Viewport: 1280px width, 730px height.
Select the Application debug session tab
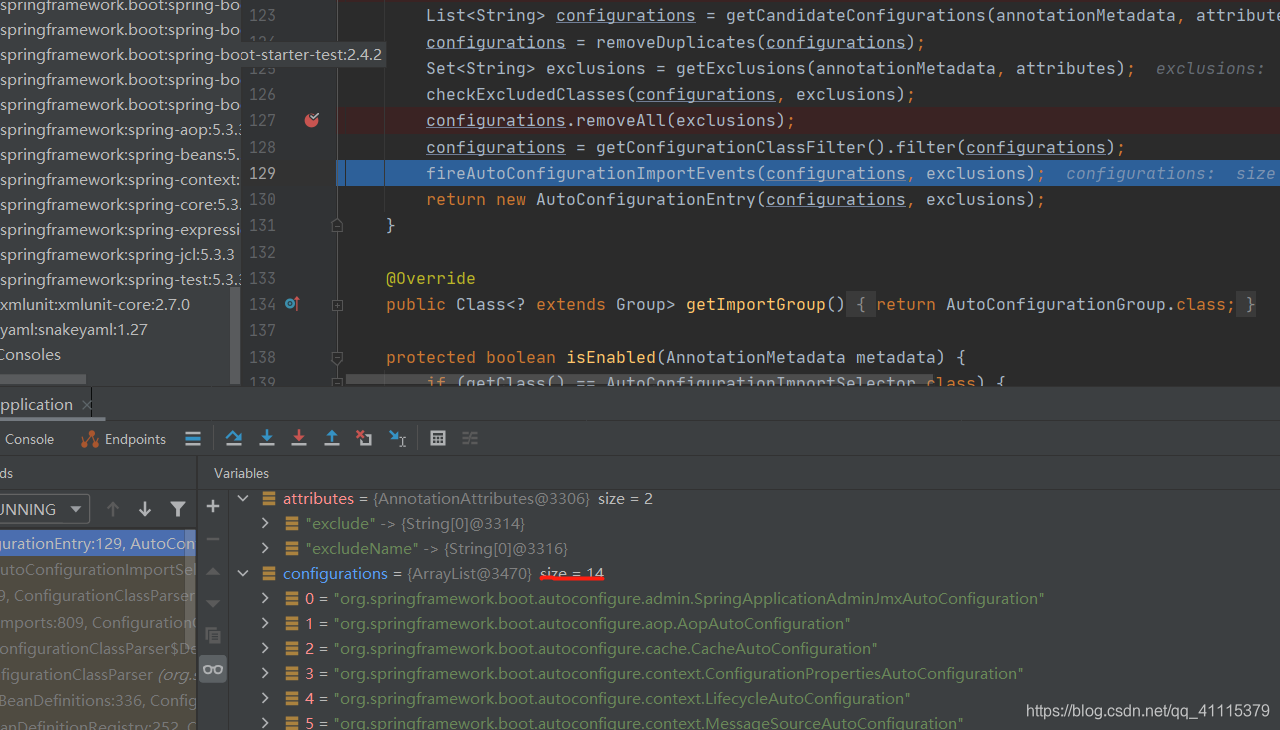37,404
